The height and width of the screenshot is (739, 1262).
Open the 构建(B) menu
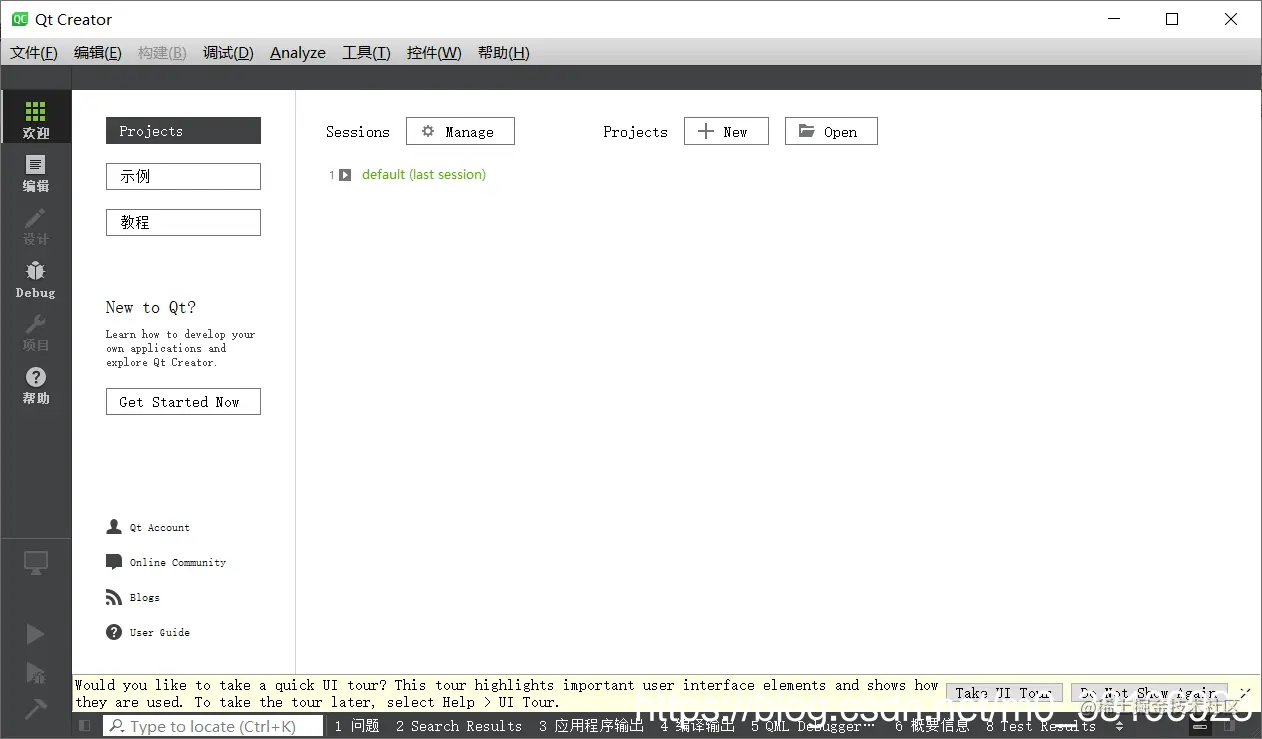pos(162,53)
